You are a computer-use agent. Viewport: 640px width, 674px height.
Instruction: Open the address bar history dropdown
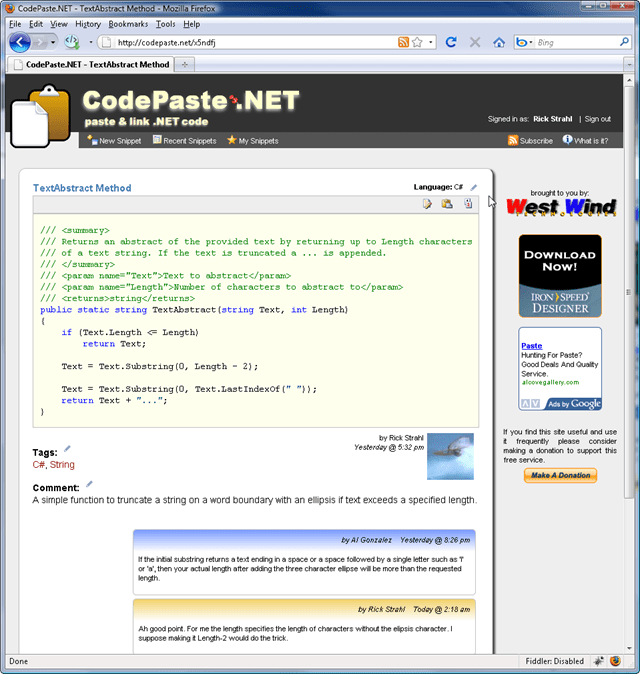point(430,42)
